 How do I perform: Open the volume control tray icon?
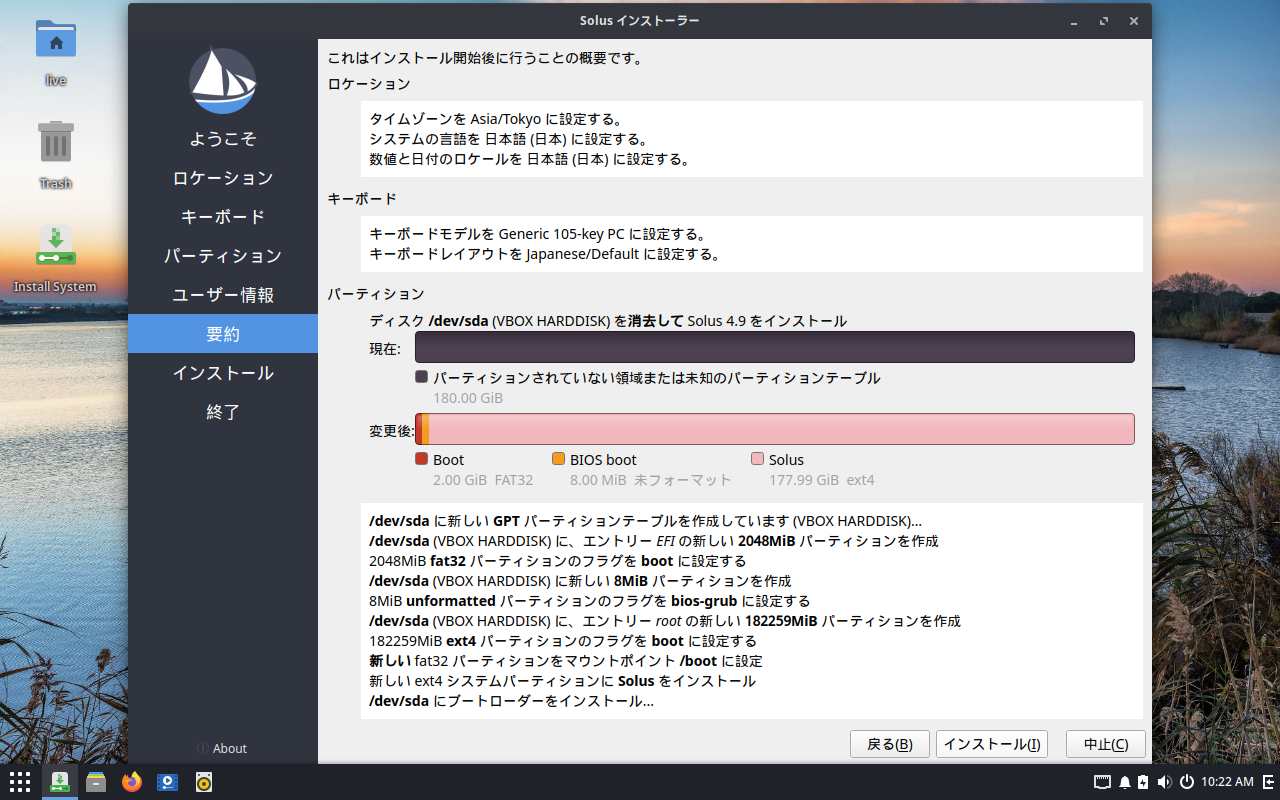click(x=1164, y=782)
